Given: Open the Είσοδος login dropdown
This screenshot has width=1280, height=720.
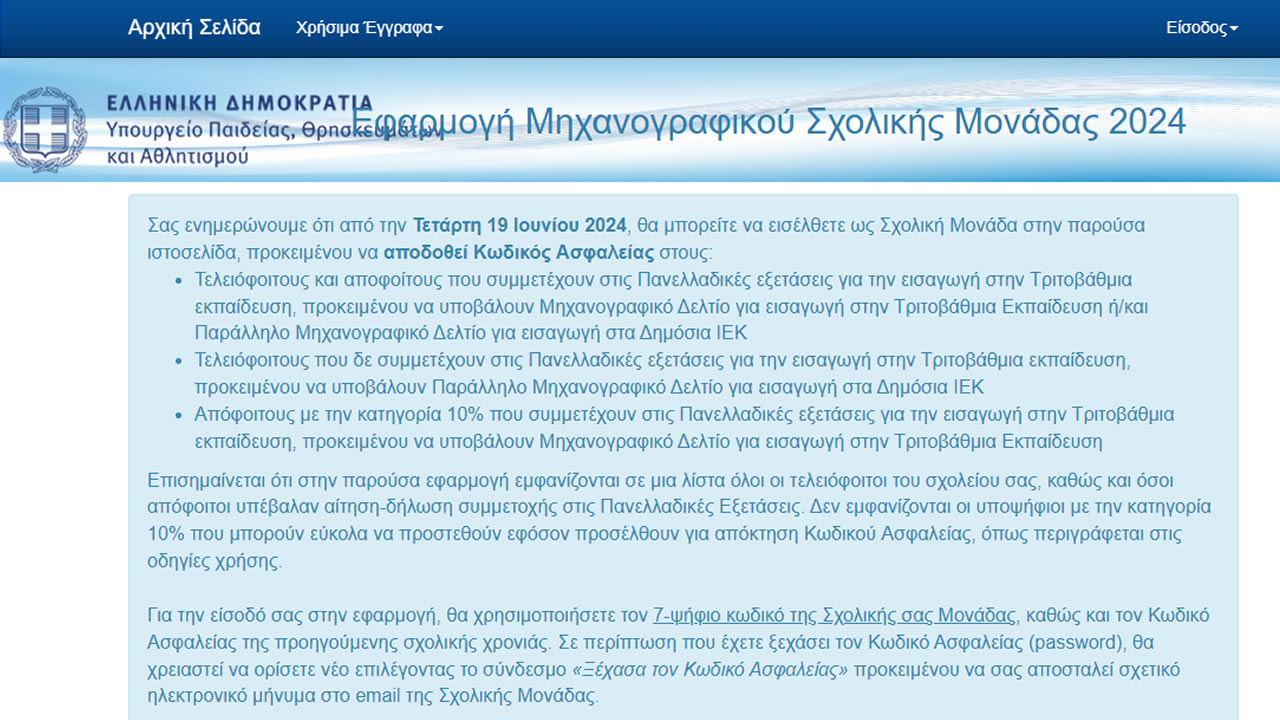Looking at the screenshot, I should 1201,28.
